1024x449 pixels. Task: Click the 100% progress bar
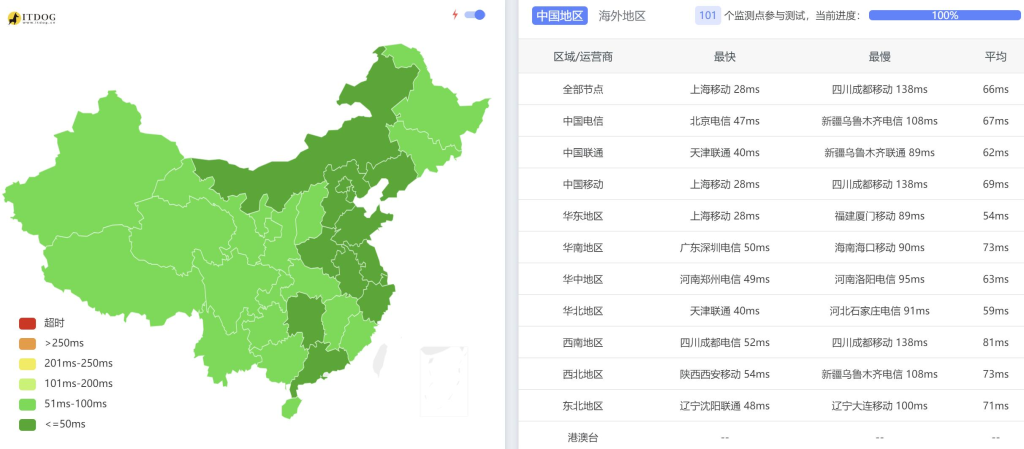(944, 16)
